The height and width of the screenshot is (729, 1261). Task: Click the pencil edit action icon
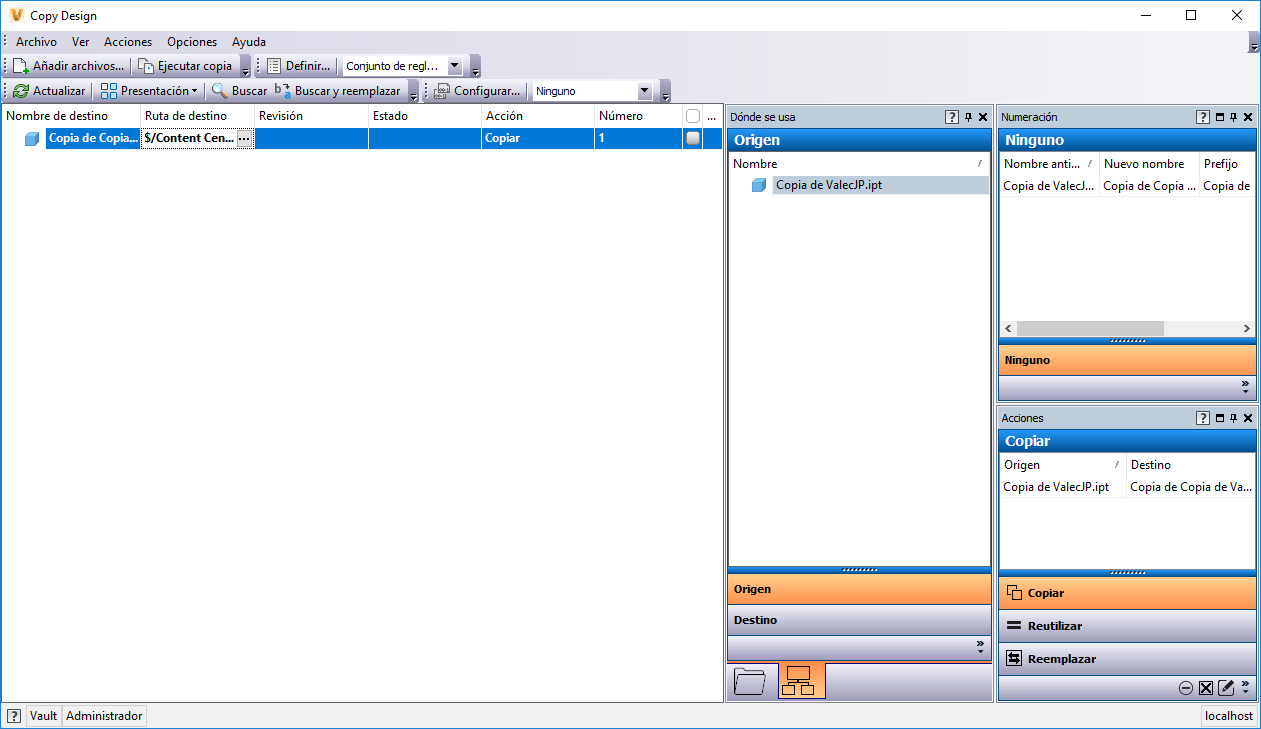1226,688
